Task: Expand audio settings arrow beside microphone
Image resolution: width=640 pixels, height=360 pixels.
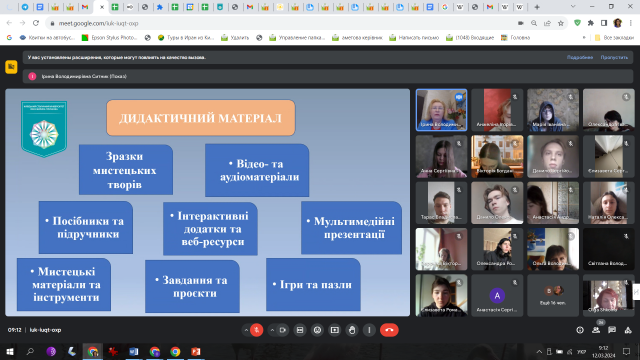Action: (x=246, y=330)
